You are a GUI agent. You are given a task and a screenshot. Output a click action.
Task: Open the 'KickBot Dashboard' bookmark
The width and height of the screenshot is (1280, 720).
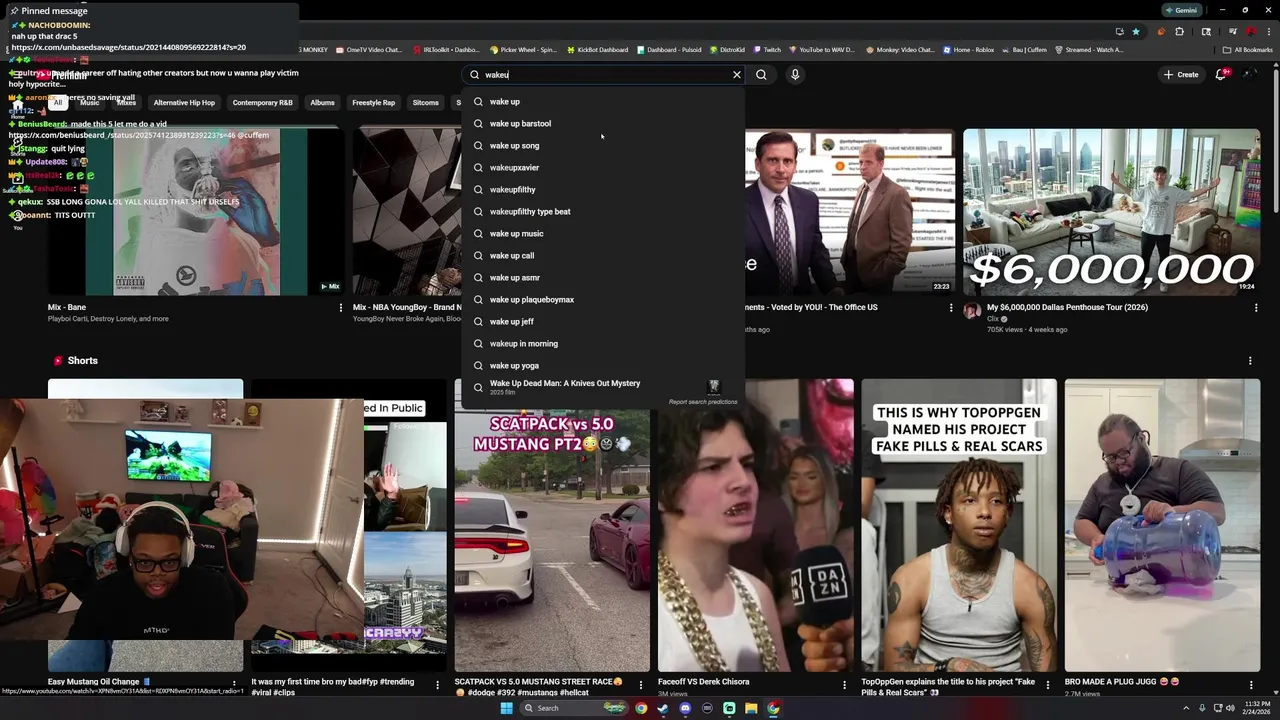[x=597, y=50]
